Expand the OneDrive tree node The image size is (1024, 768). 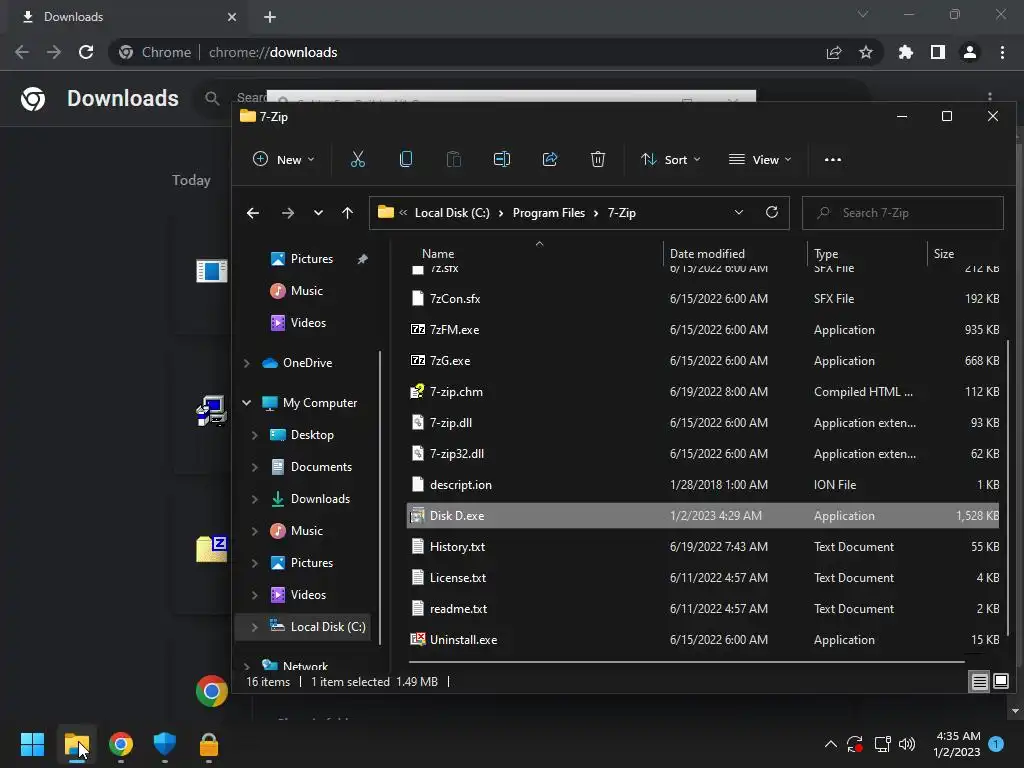click(247, 363)
